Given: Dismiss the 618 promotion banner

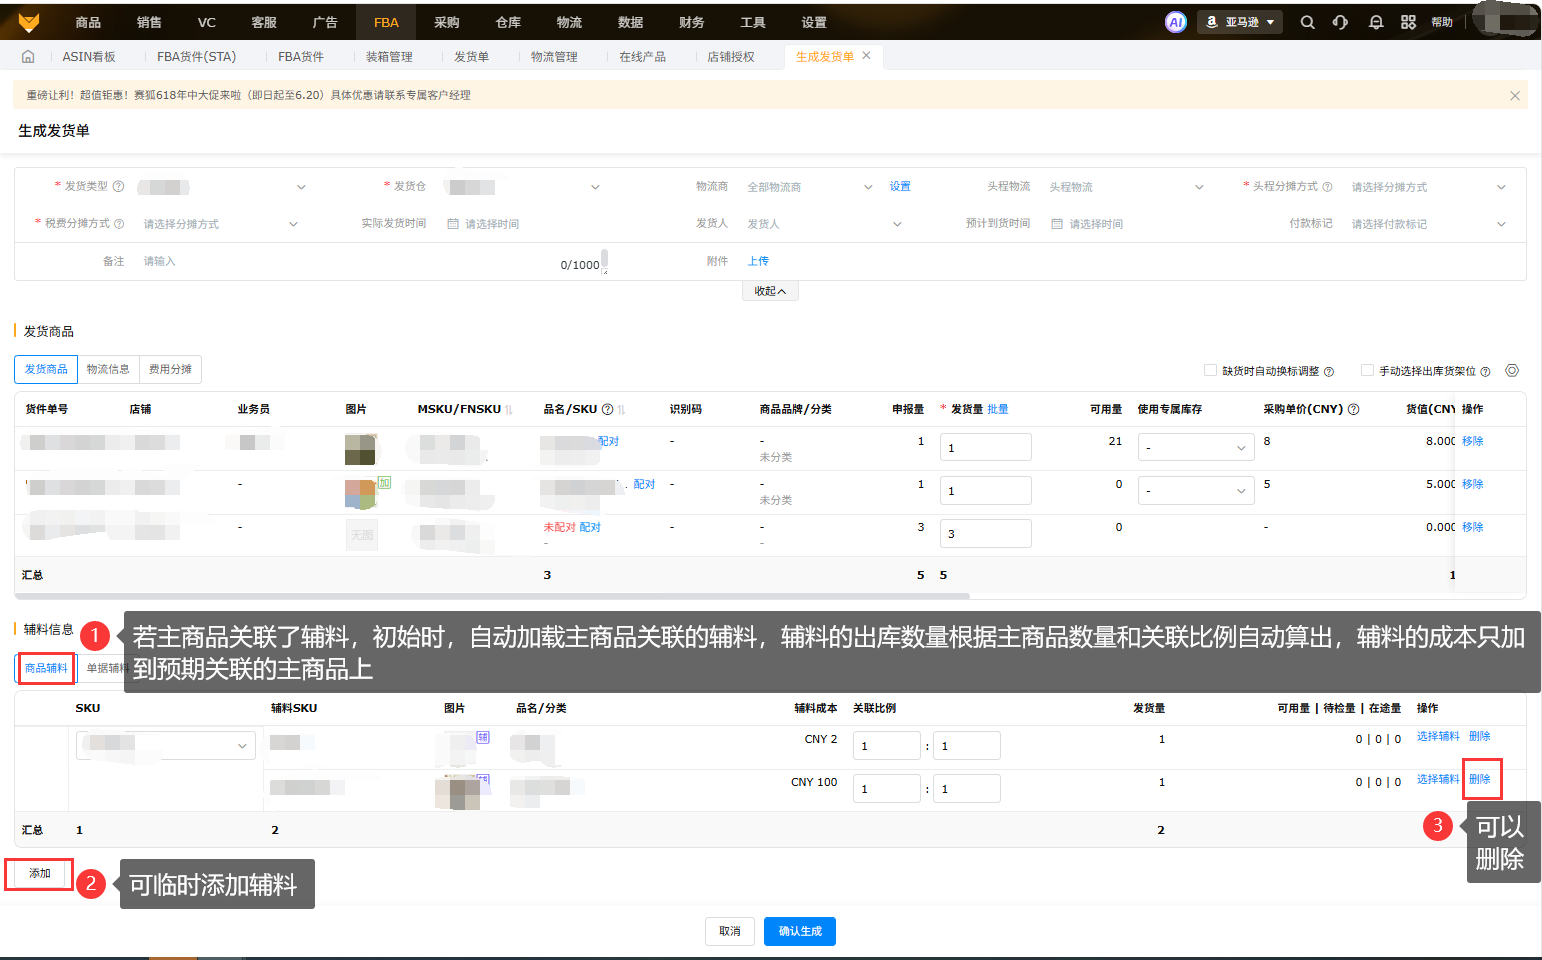Looking at the screenshot, I should pos(1515,96).
